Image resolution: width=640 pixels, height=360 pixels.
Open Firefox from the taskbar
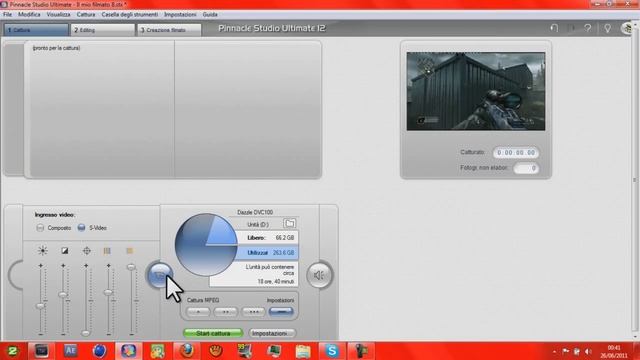187,351
